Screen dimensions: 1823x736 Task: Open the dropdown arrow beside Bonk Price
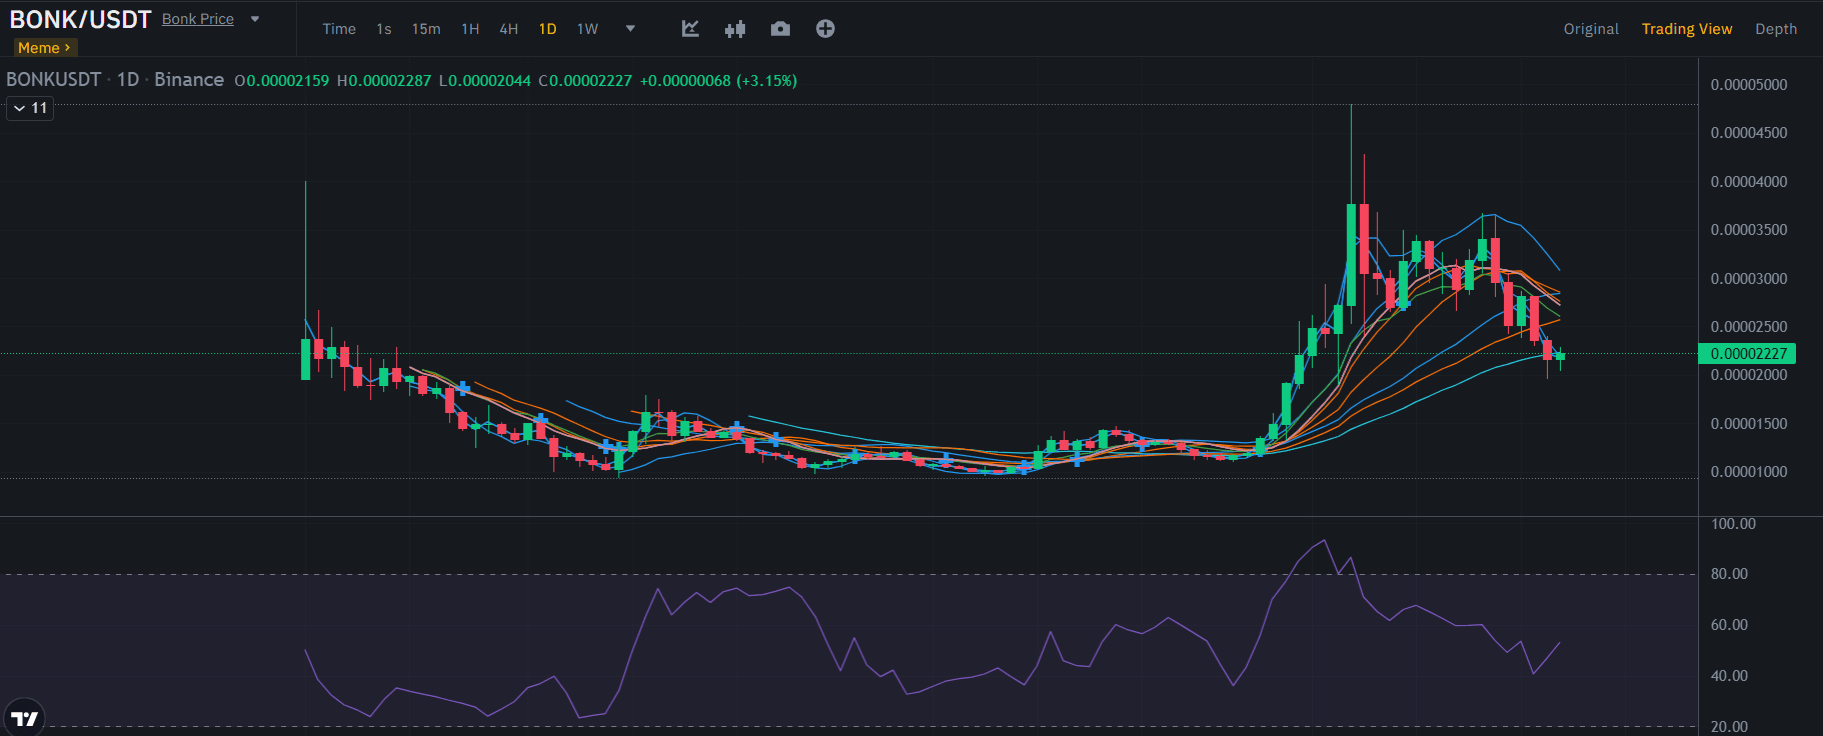pyautogui.click(x=255, y=19)
